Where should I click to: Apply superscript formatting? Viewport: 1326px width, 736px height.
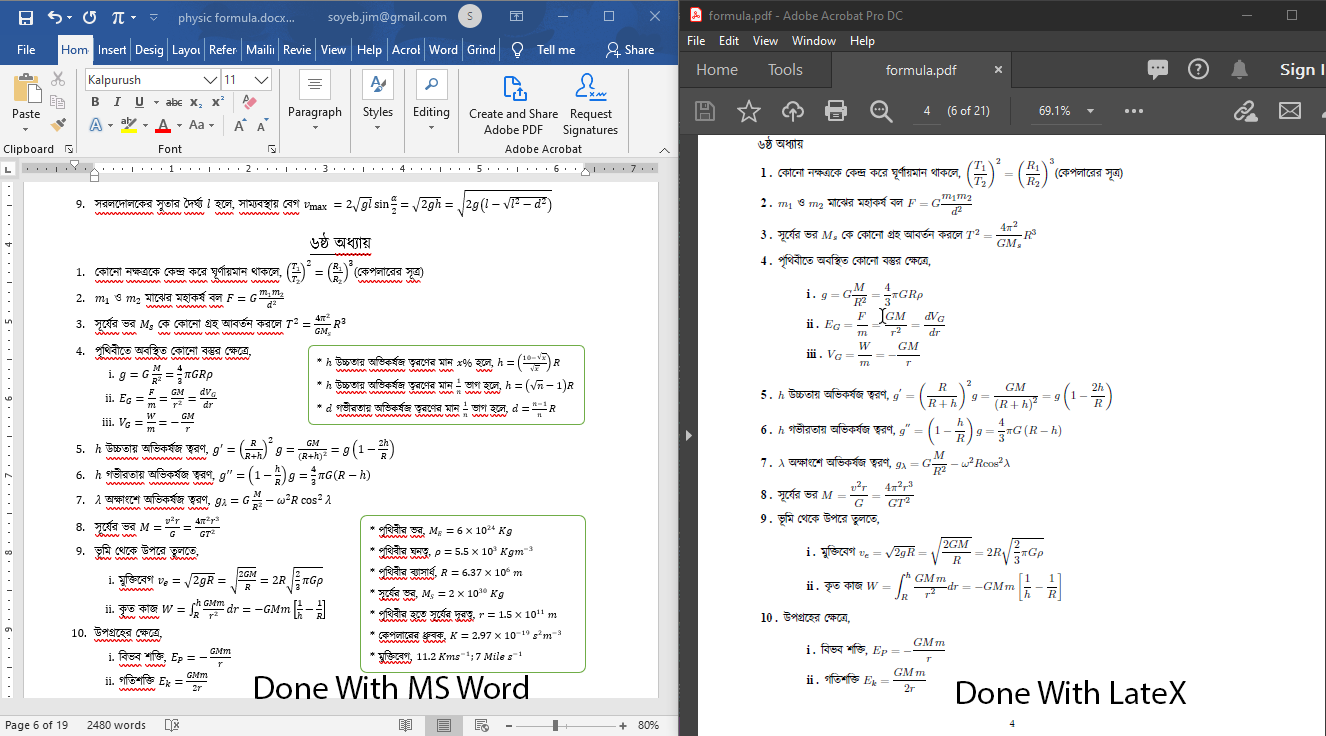217,102
